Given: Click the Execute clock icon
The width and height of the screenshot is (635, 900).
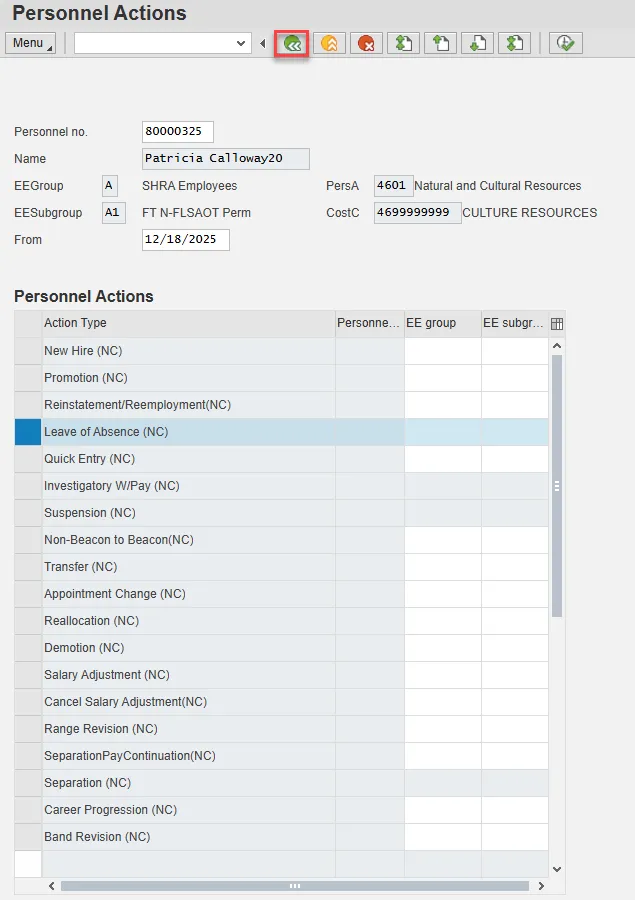Looking at the screenshot, I should click(565, 43).
